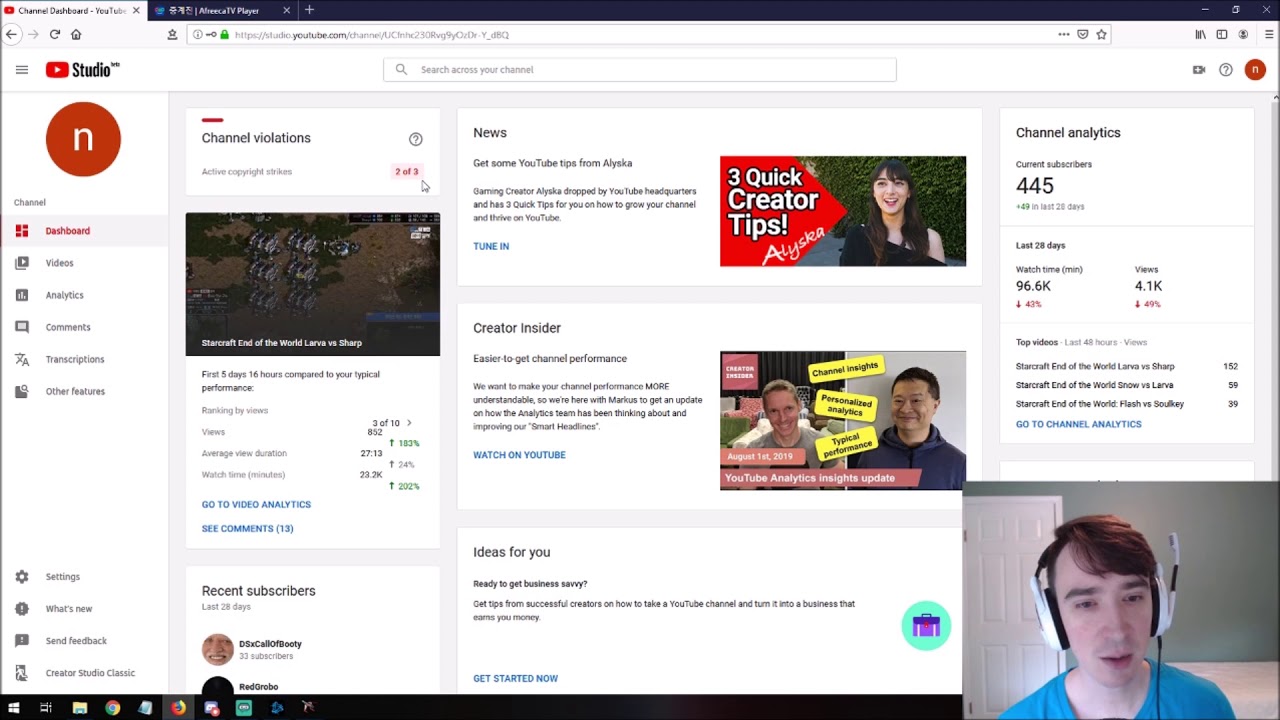Click SEE COMMENTS (13) link
This screenshot has height=720, width=1280.
point(247,529)
